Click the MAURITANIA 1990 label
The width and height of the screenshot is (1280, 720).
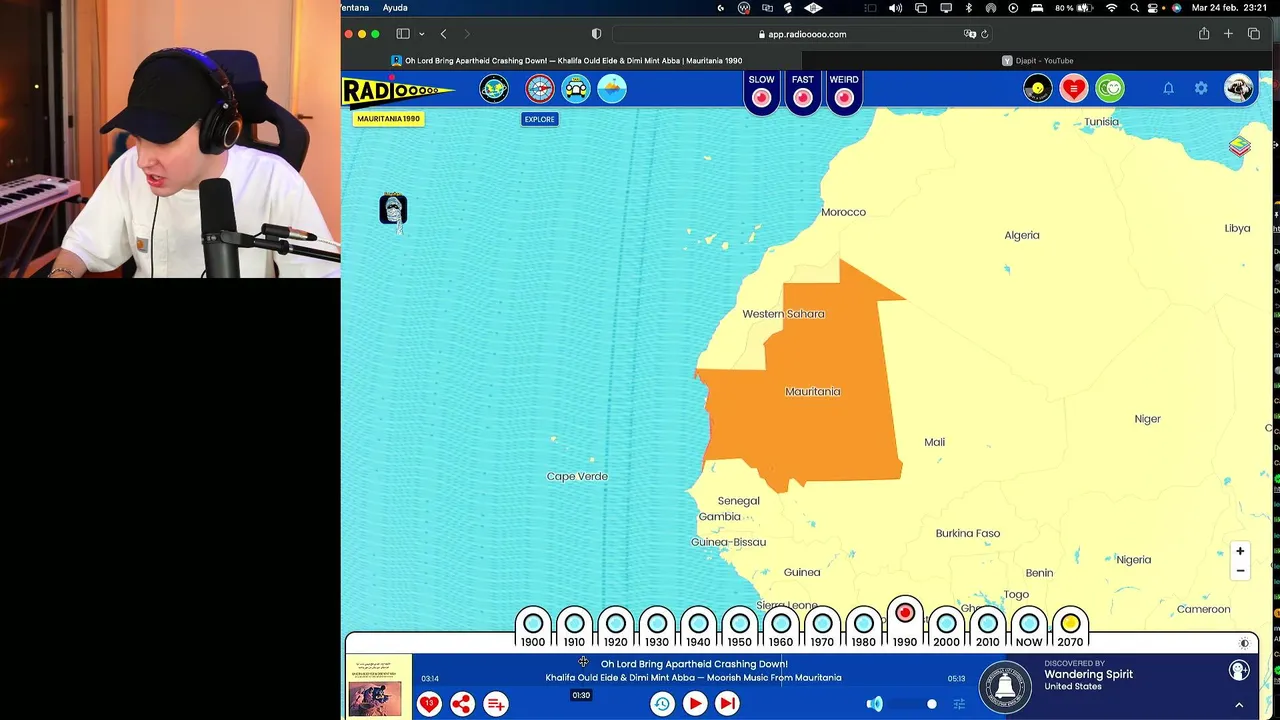pyautogui.click(x=389, y=119)
